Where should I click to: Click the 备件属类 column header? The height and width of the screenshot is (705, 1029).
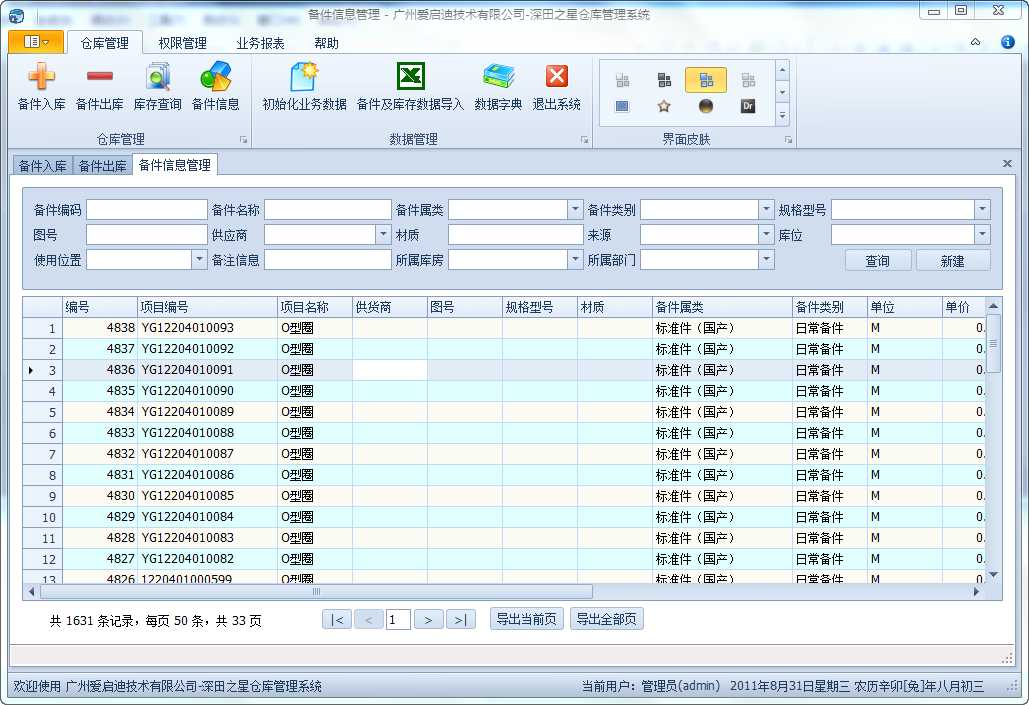pyautogui.click(x=723, y=307)
